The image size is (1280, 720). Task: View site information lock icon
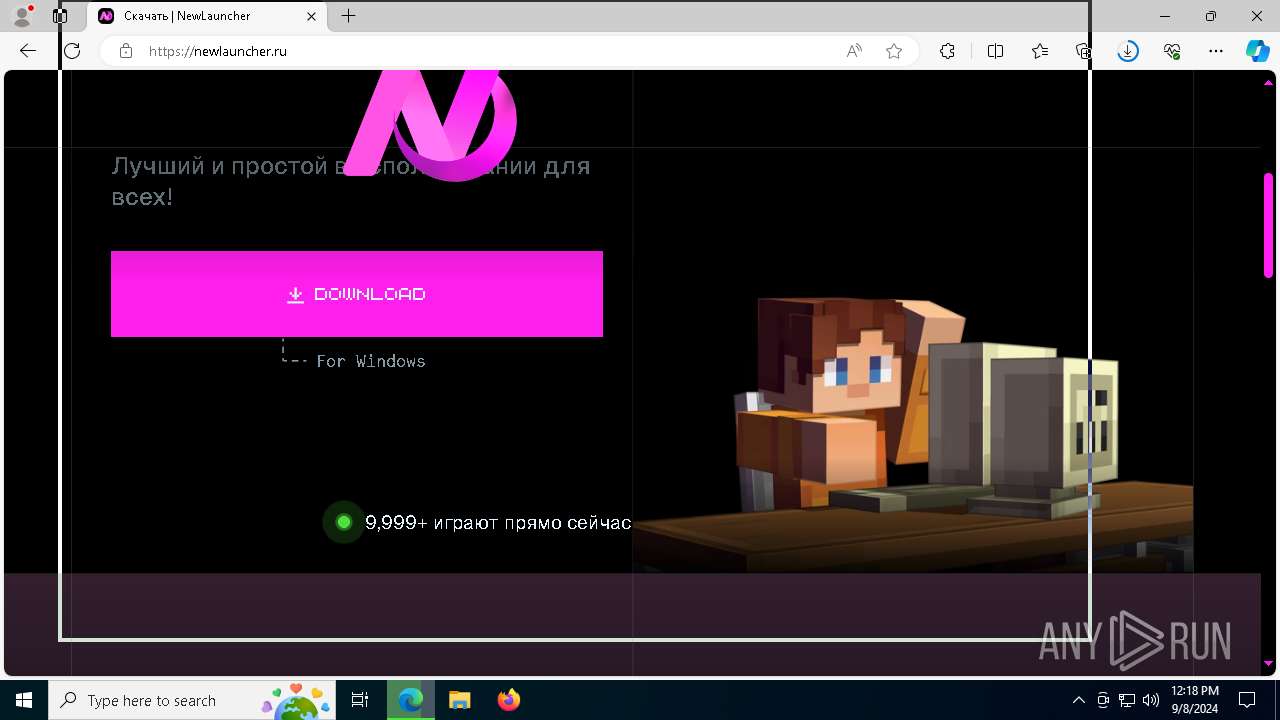[x=126, y=51]
